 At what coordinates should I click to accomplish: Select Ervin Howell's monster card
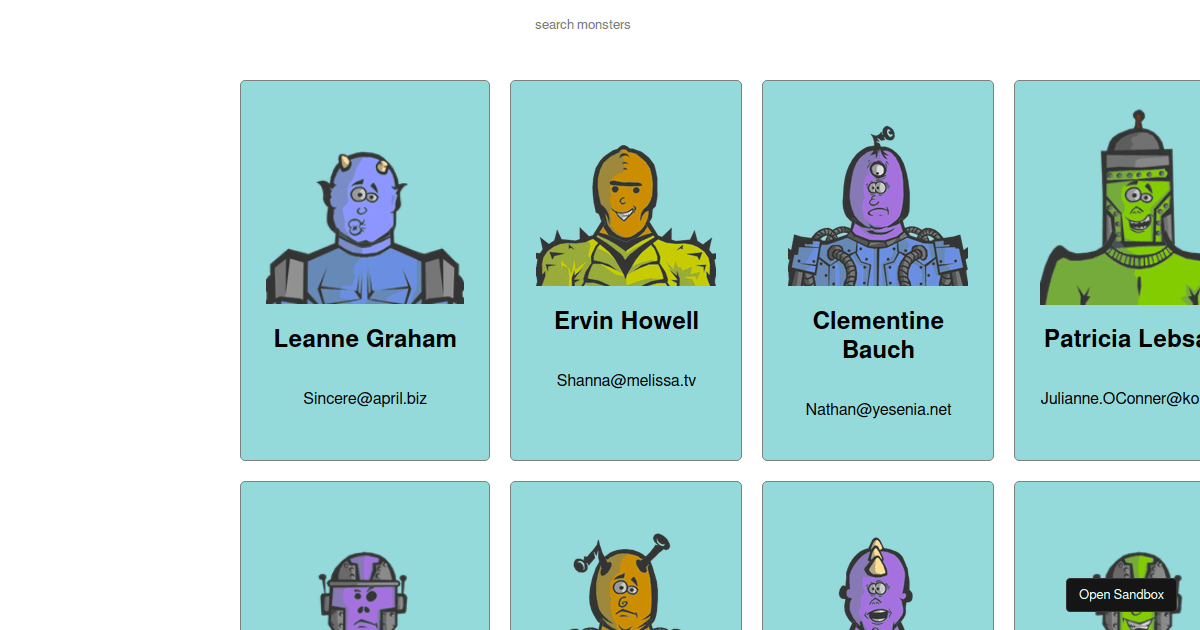pos(625,430)
